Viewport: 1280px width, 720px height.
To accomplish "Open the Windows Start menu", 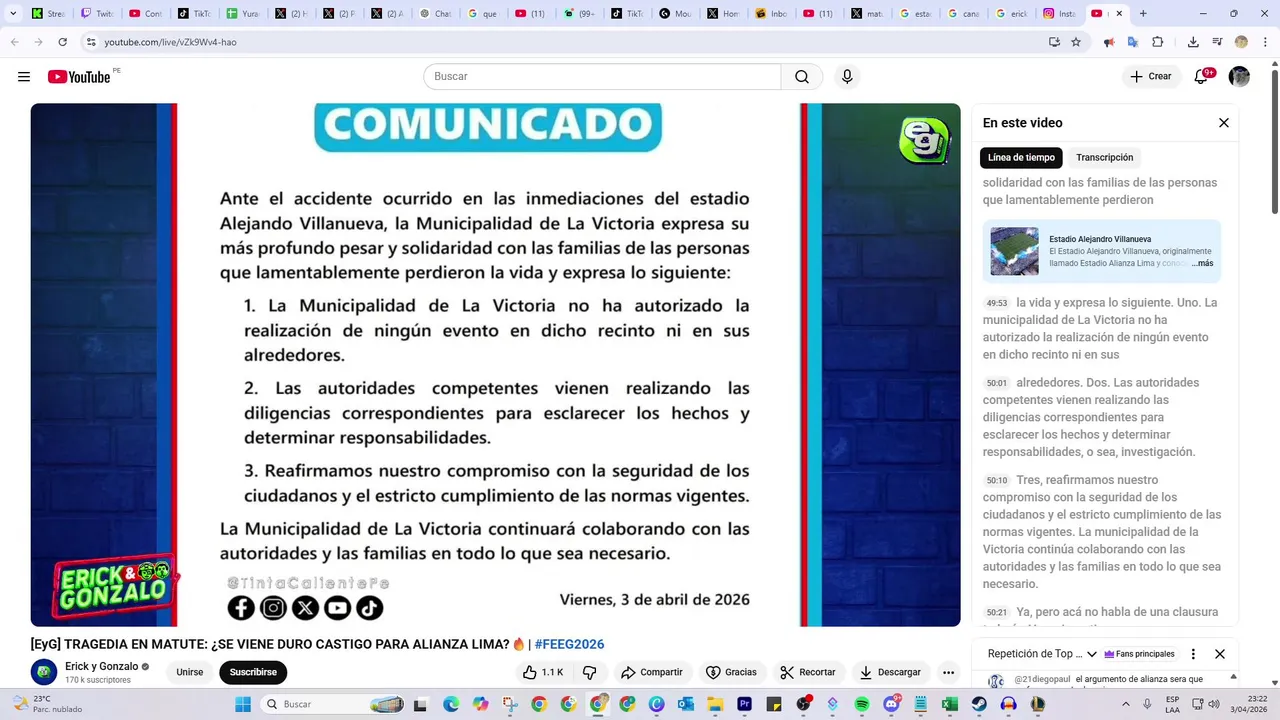I will click(243, 704).
